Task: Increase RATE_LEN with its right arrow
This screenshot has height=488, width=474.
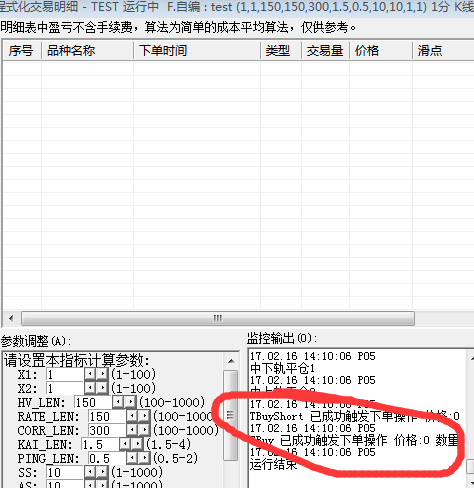Action: click(144, 416)
